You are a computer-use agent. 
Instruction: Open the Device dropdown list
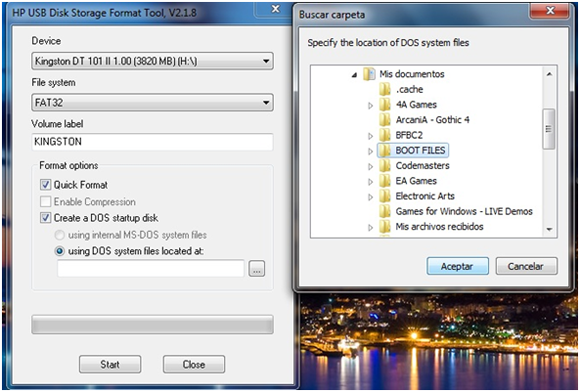pyautogui.click(x=266, y=61)
